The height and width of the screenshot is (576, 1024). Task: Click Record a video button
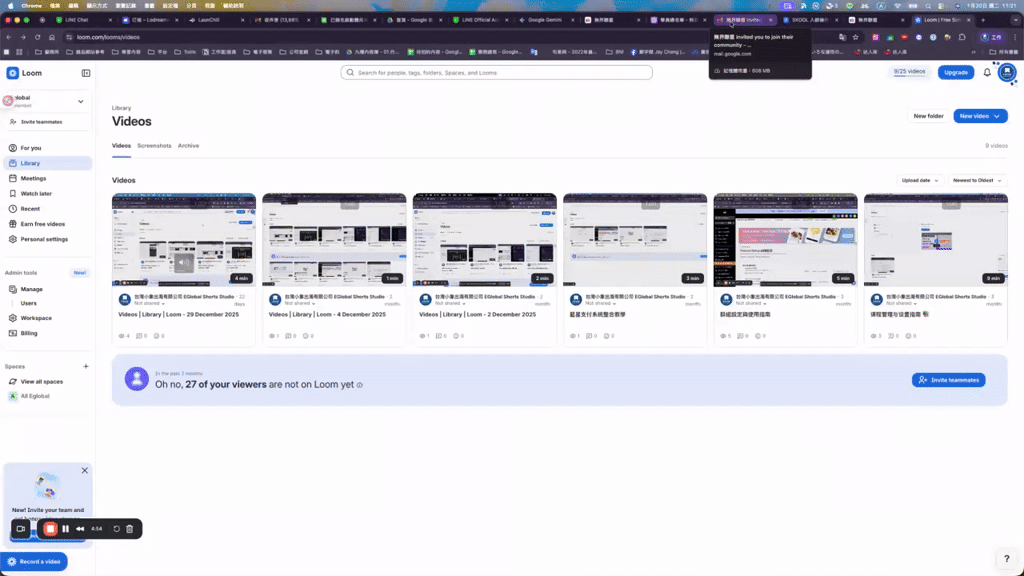click(34, 562)
